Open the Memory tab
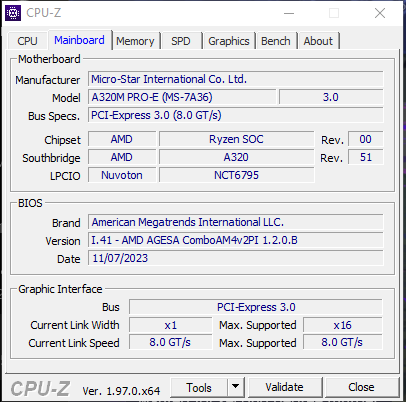The image size is (406, 402). [135, 41]
